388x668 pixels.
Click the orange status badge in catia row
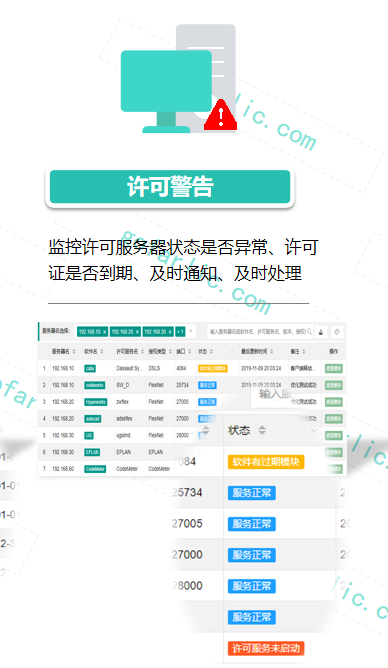coord(213,369)
